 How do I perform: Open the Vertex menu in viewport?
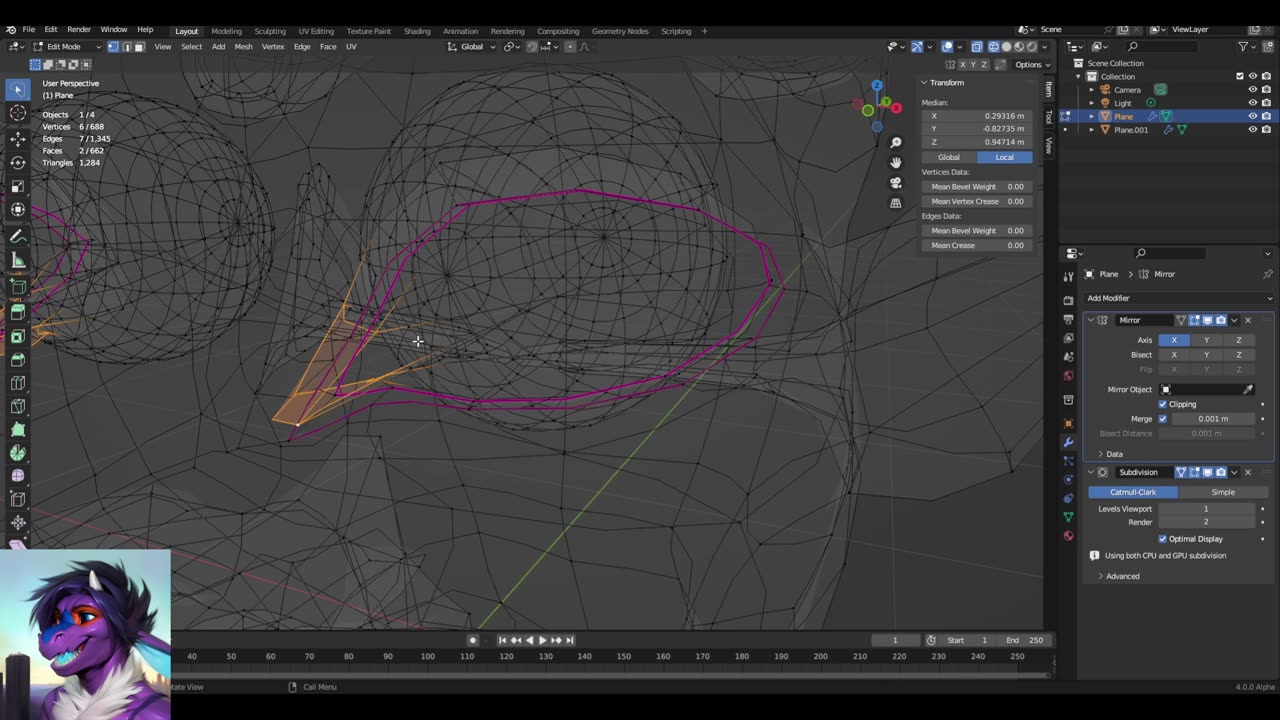pyautogui.click(x=273, y=46)
